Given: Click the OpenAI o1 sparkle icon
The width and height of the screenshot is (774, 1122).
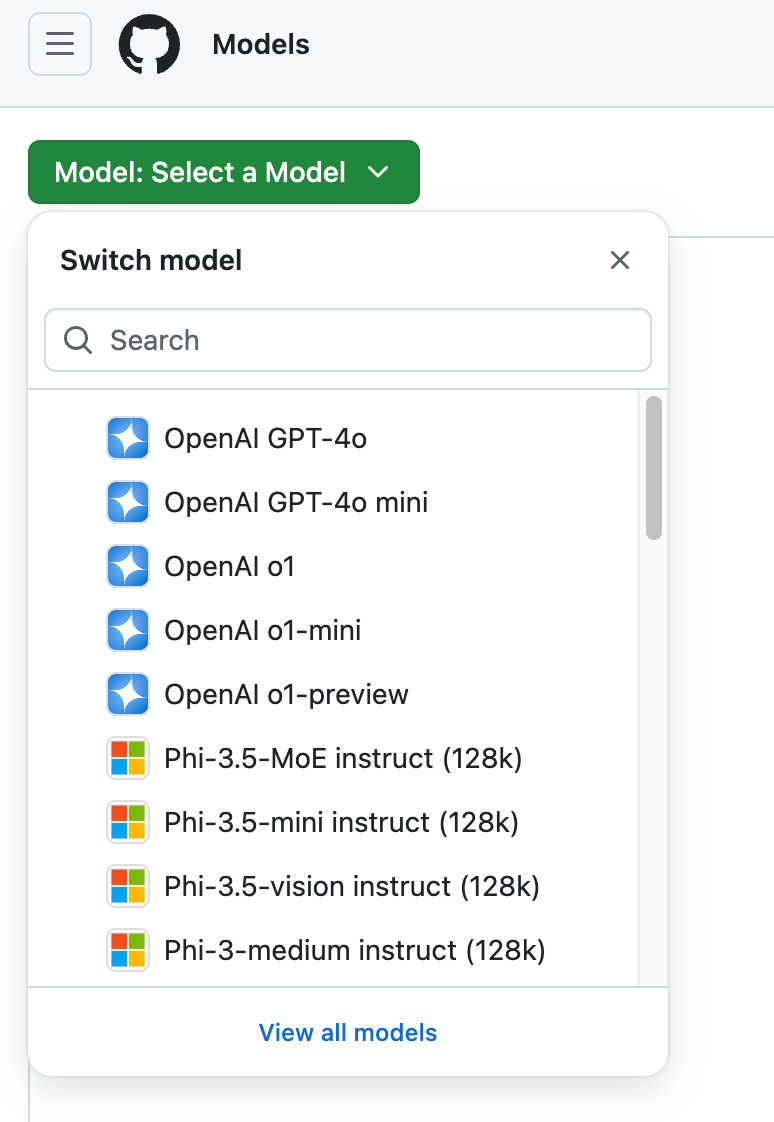Looking at the screenshot, I should point(128,566).
